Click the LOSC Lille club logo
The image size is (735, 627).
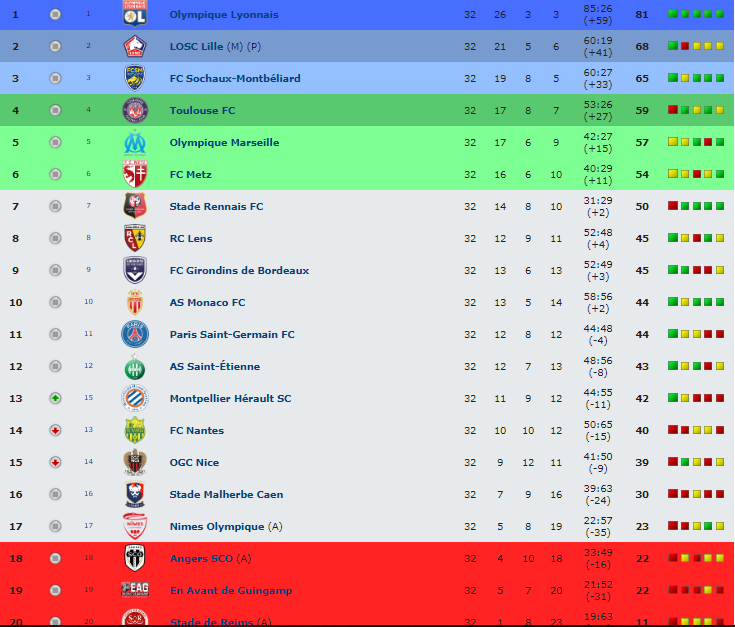point(135,46)
